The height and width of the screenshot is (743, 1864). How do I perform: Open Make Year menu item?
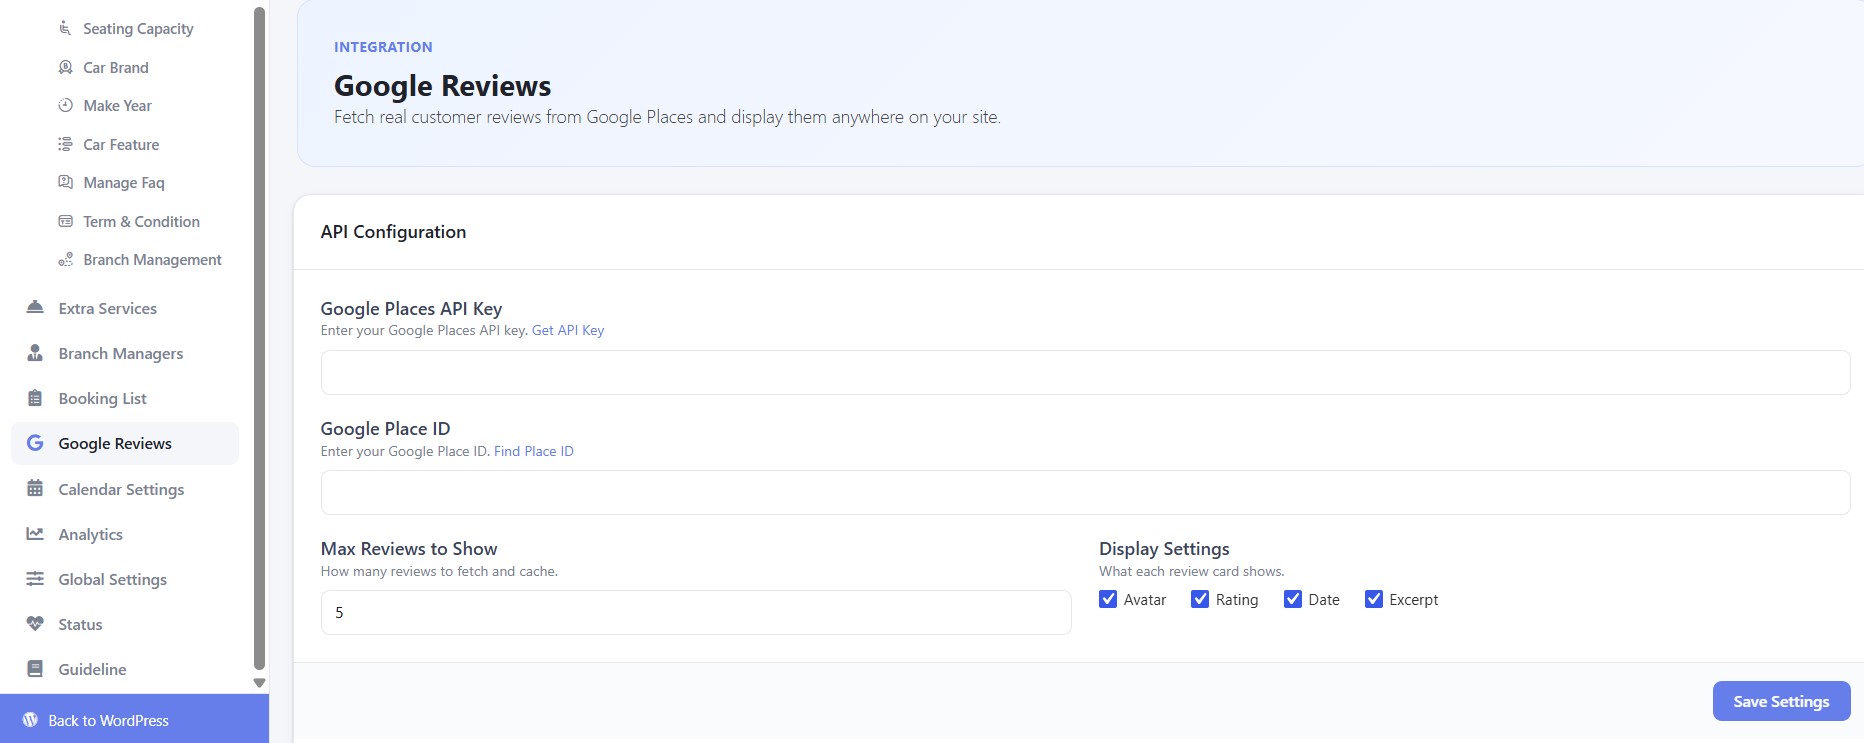click(x=117, y=105)
